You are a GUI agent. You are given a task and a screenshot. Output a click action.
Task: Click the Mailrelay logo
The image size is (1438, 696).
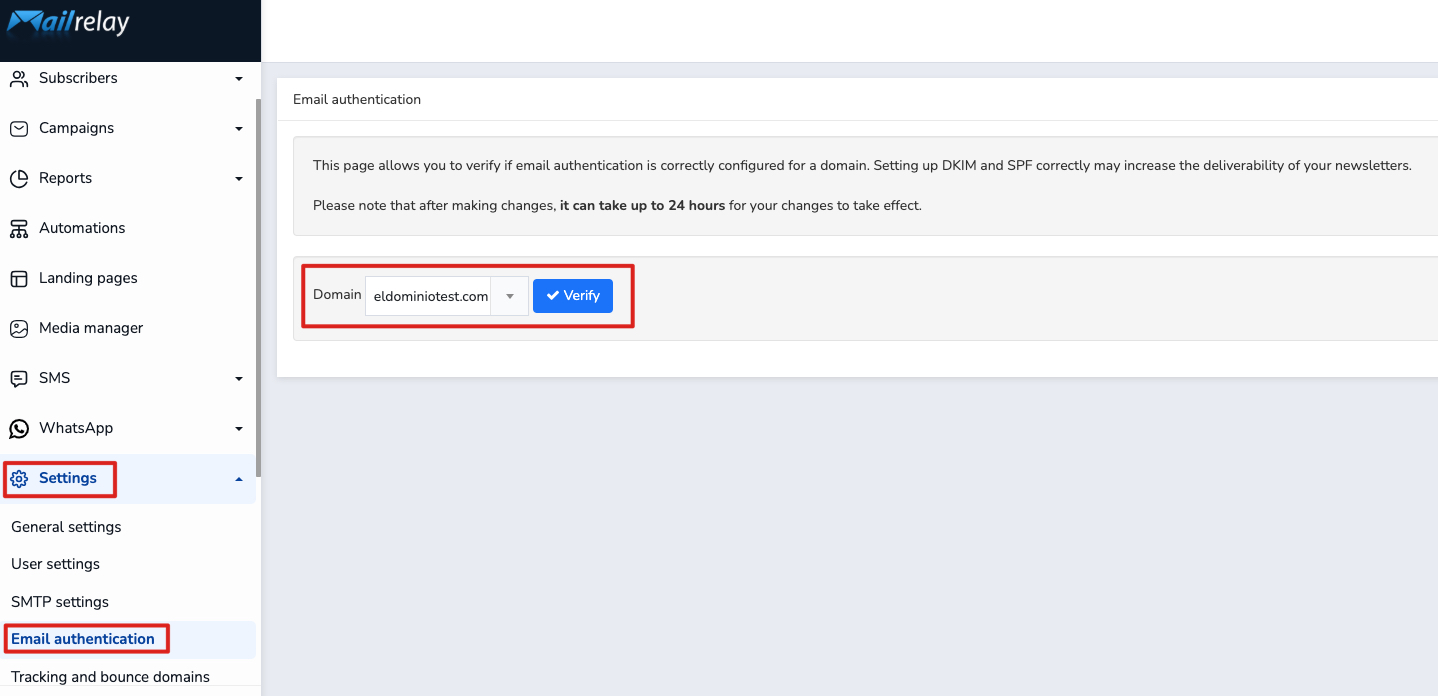(x=68, y=21)
